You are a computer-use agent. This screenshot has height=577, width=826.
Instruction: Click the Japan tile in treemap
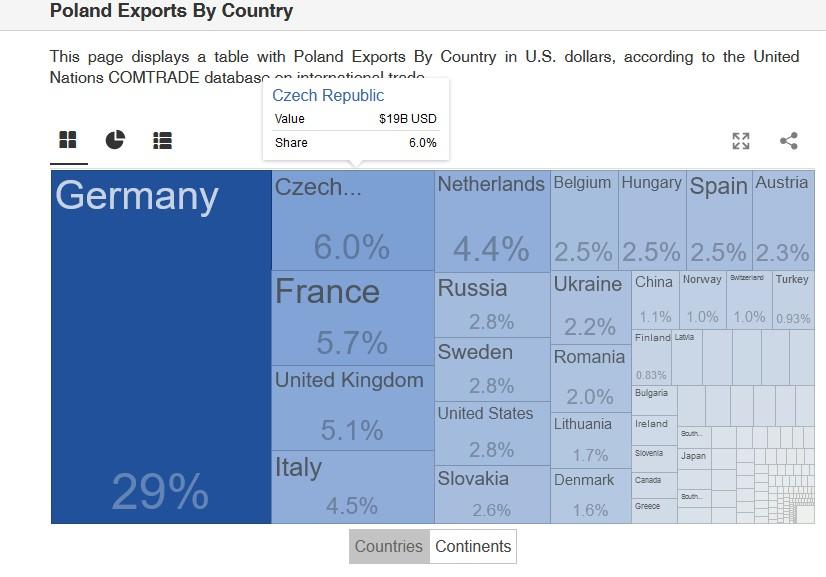[694, 458]
